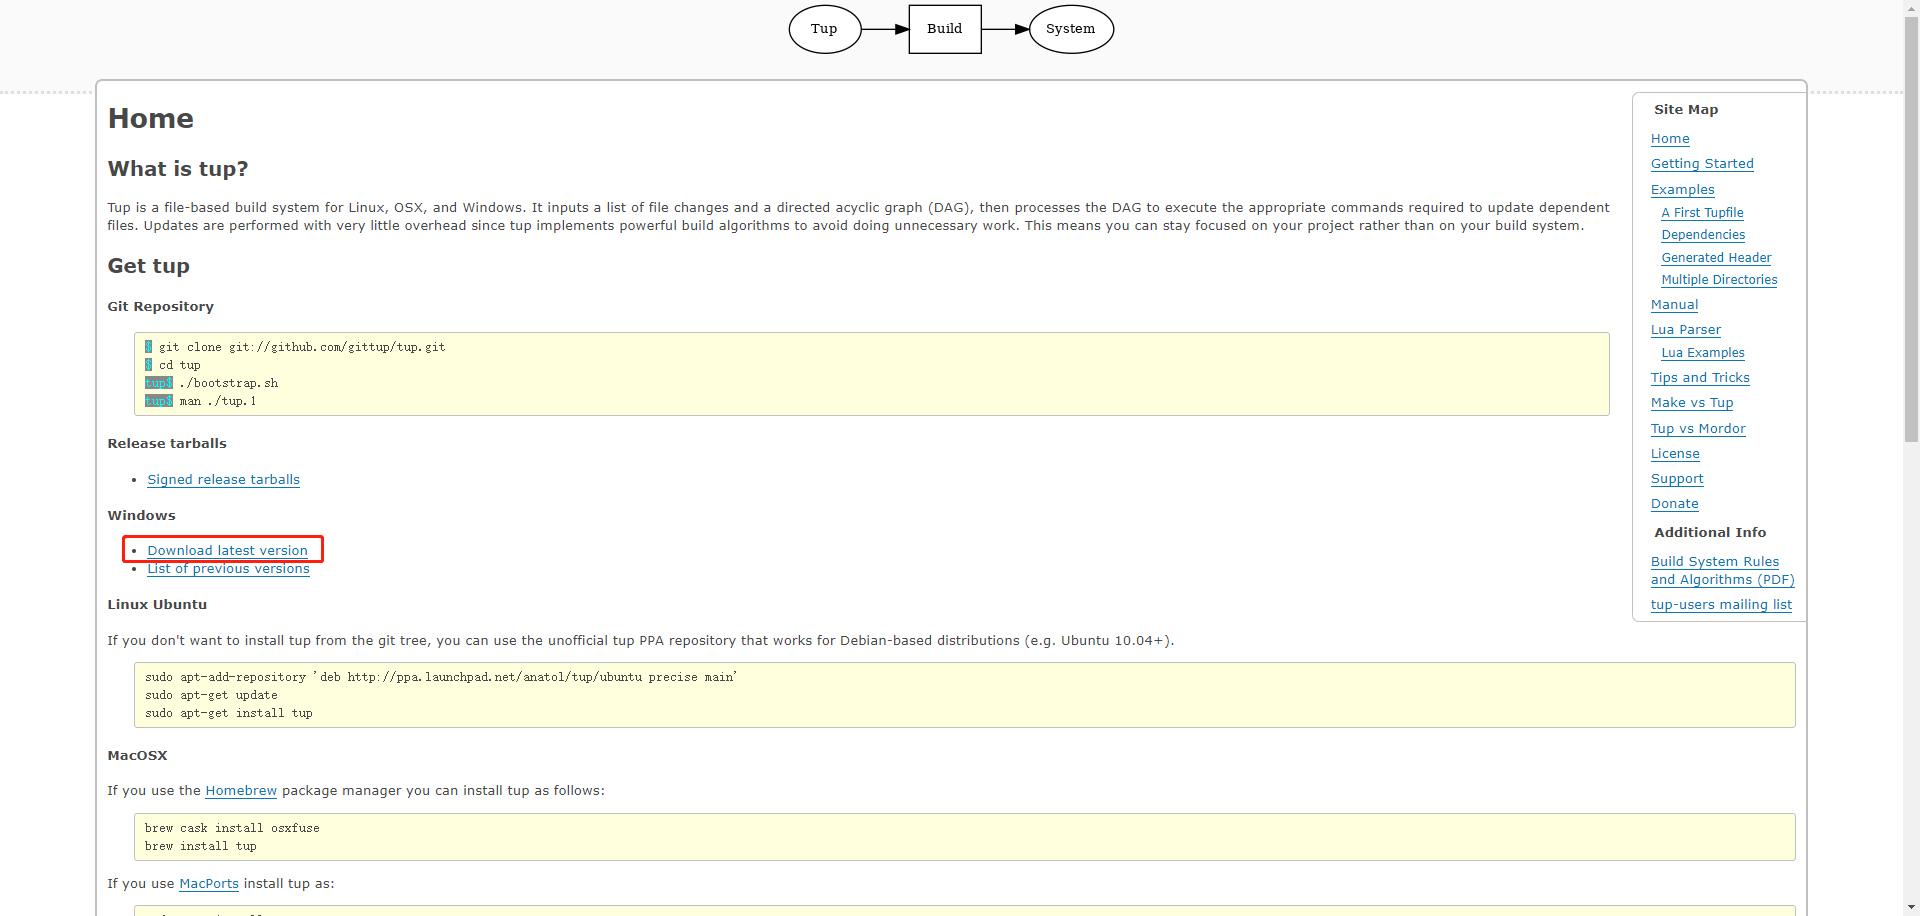Viewport: 1920px width, 916px height.
Task: Open the Home link in Site Map
Action: [1670, 139]
